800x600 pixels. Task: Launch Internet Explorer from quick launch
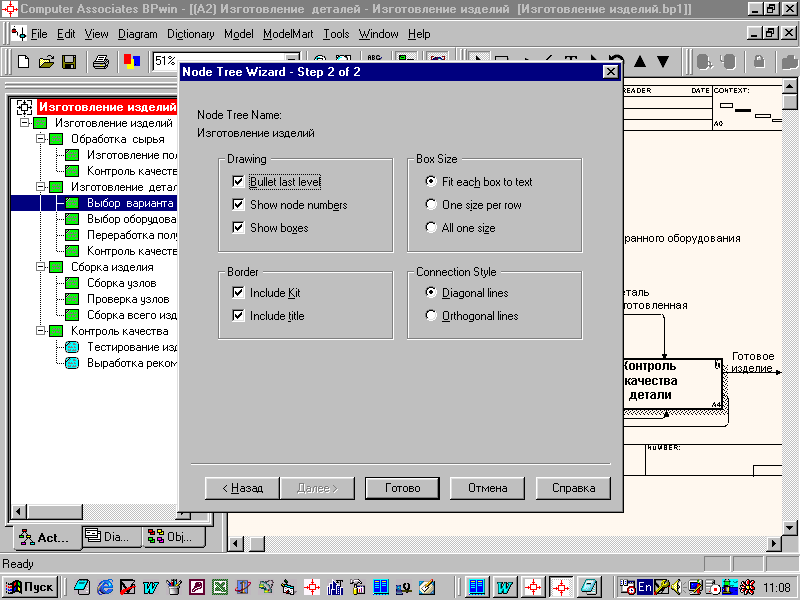[105, 587]
